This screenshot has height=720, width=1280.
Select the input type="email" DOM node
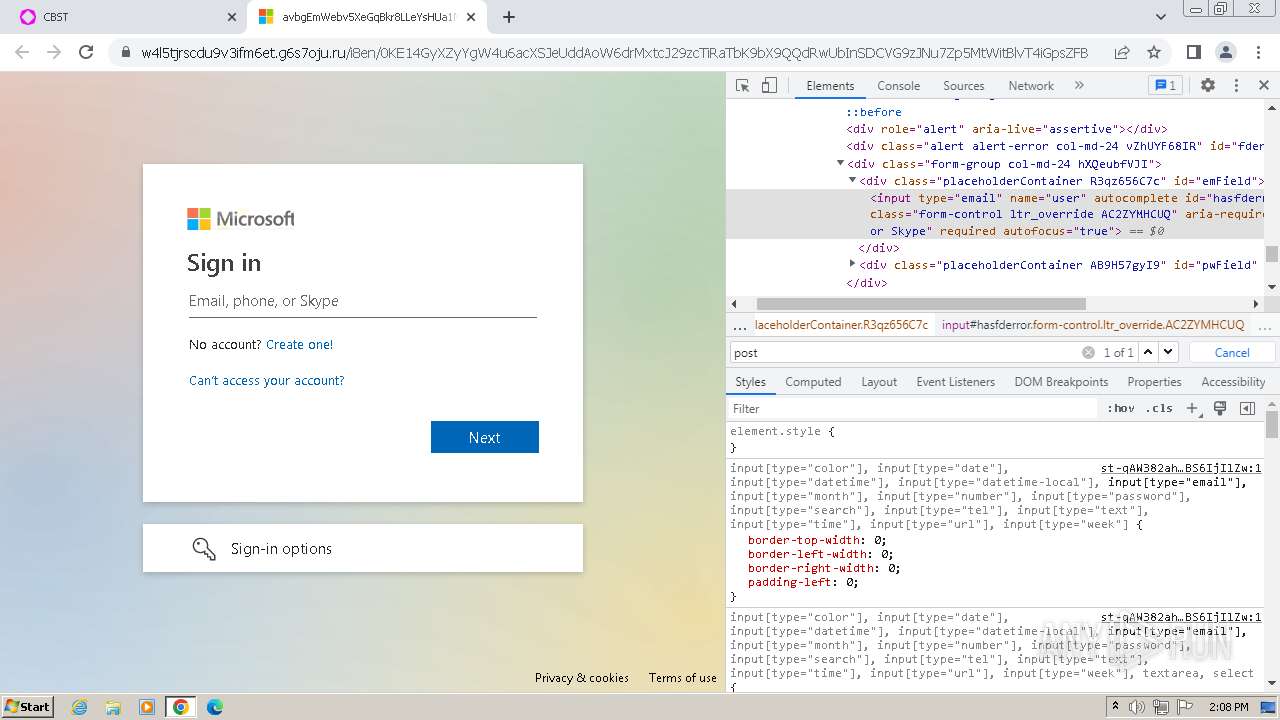995,214
